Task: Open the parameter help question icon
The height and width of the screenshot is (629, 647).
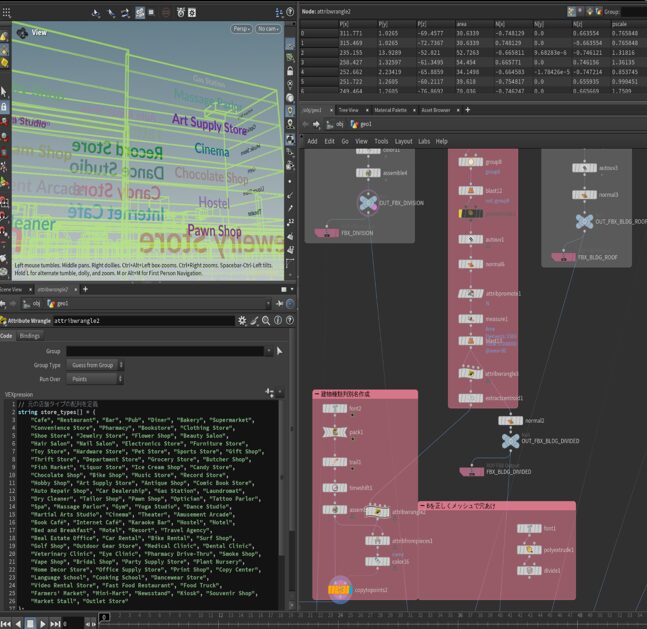Action: tap(290, 321)
